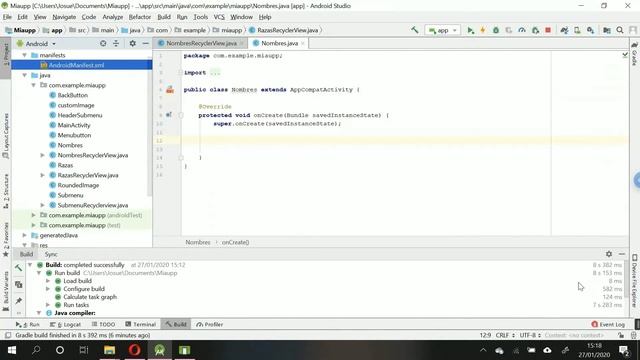Collapse the com.example.miaupp package
Viewport: 640px width, 360px height.
[x=33, y=85]
